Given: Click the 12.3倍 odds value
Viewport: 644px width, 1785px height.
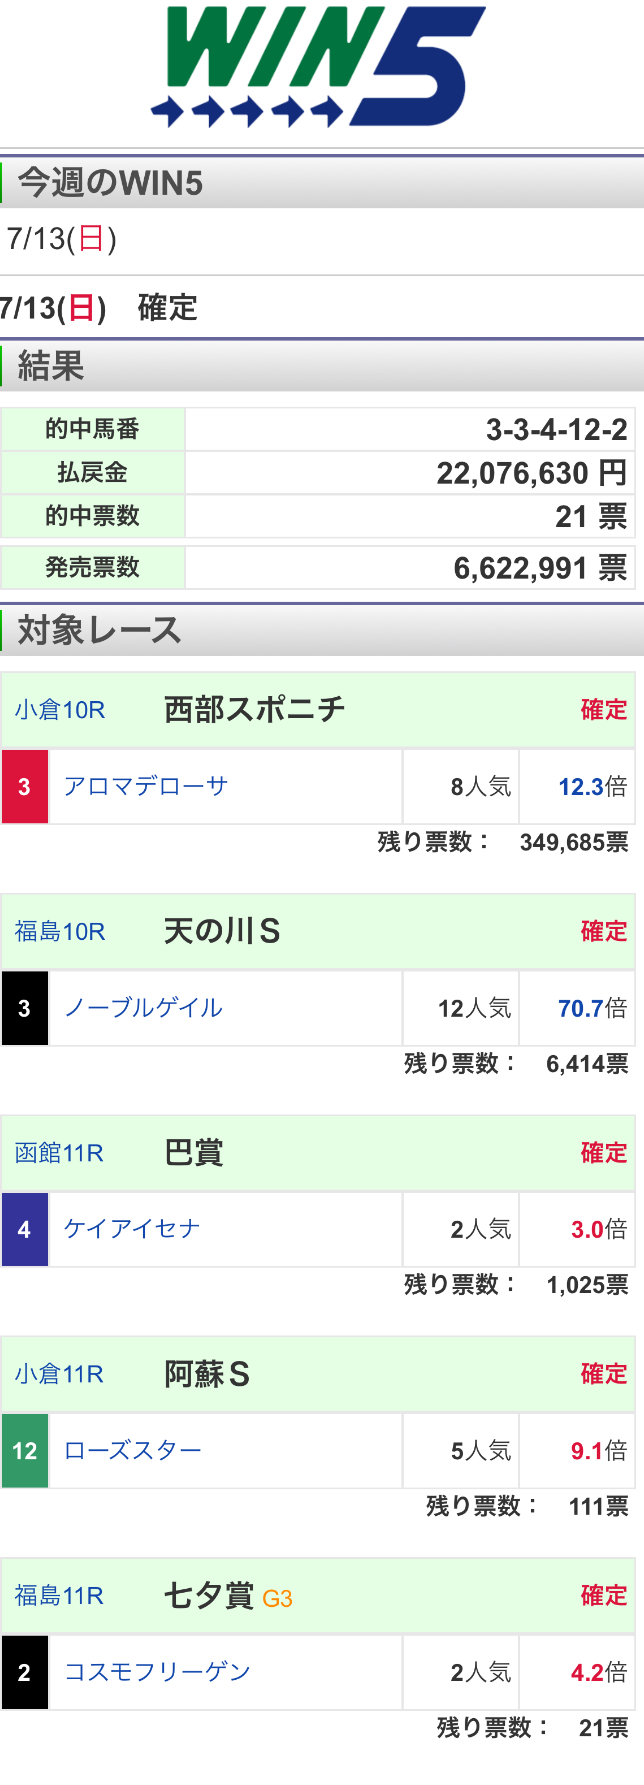Looking at the screenshot, I should click(x=592, y=787).
